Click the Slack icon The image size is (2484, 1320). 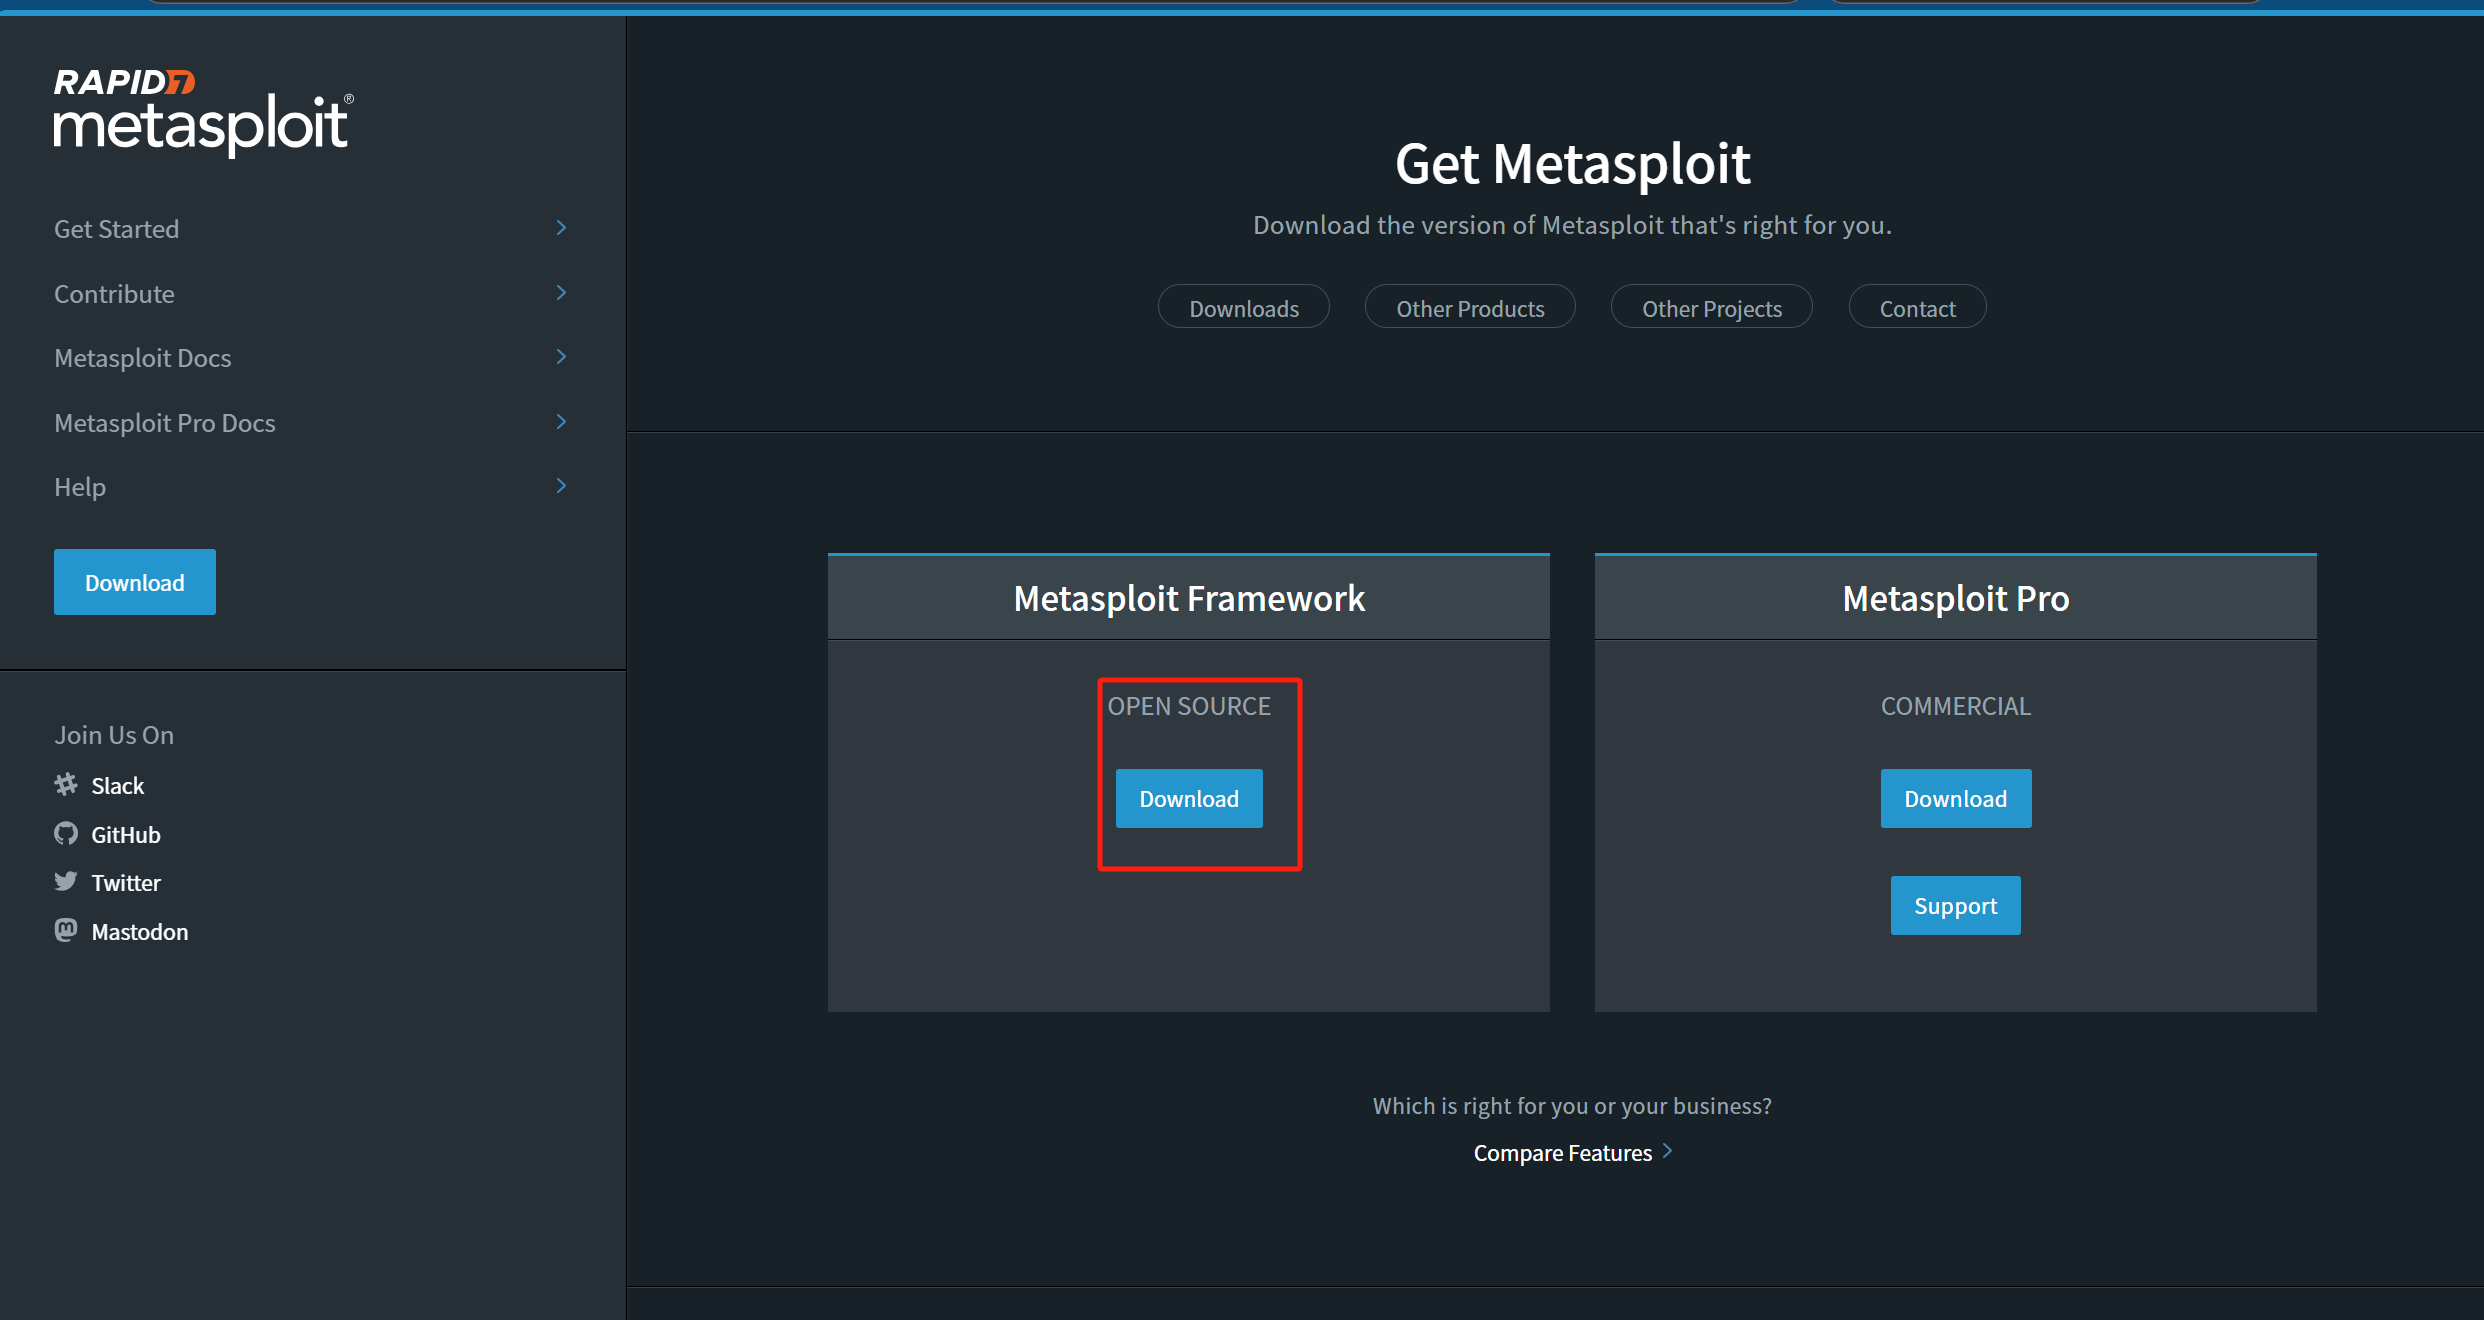66,785
